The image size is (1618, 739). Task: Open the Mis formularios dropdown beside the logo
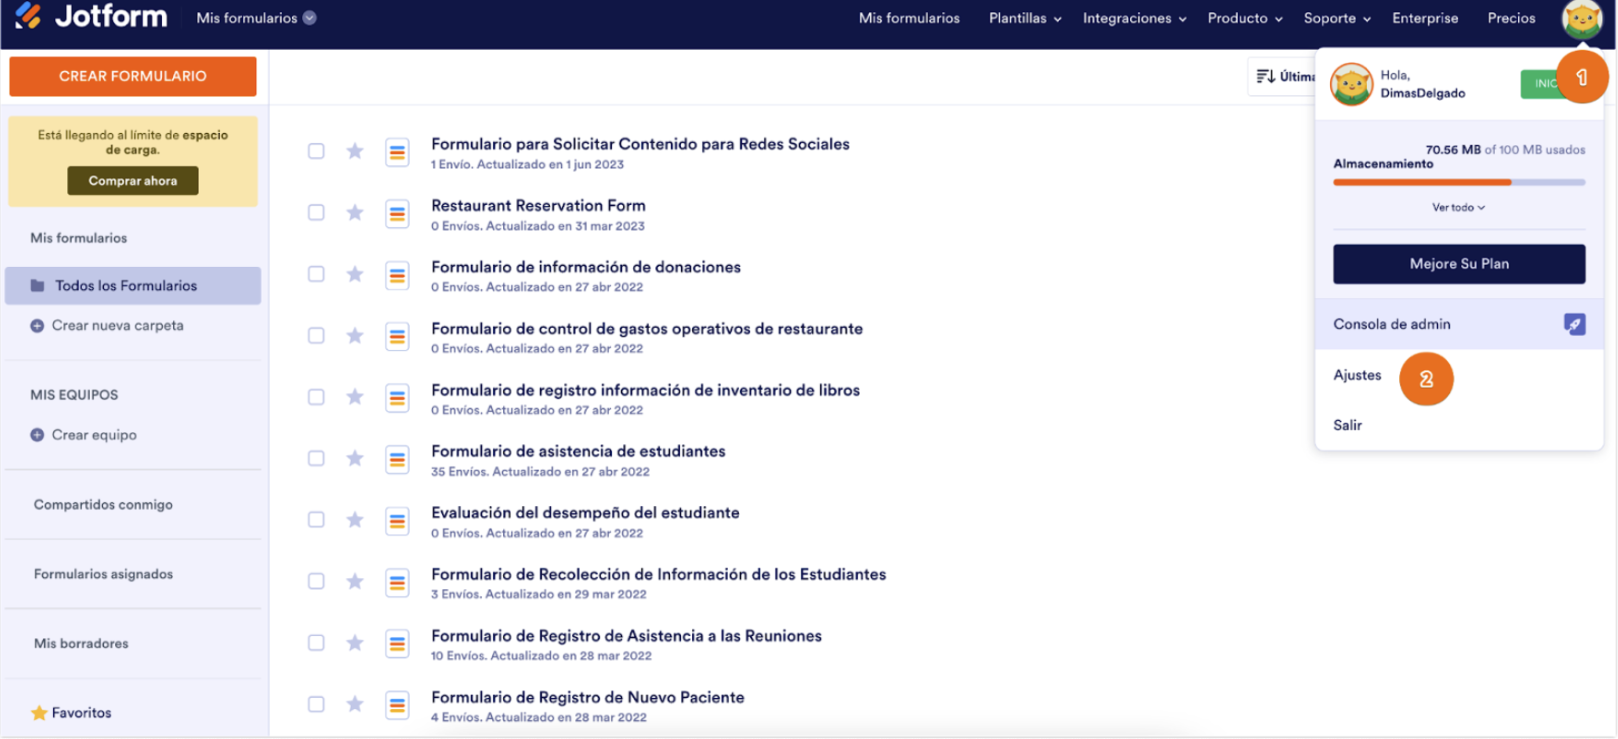point(256,18)
